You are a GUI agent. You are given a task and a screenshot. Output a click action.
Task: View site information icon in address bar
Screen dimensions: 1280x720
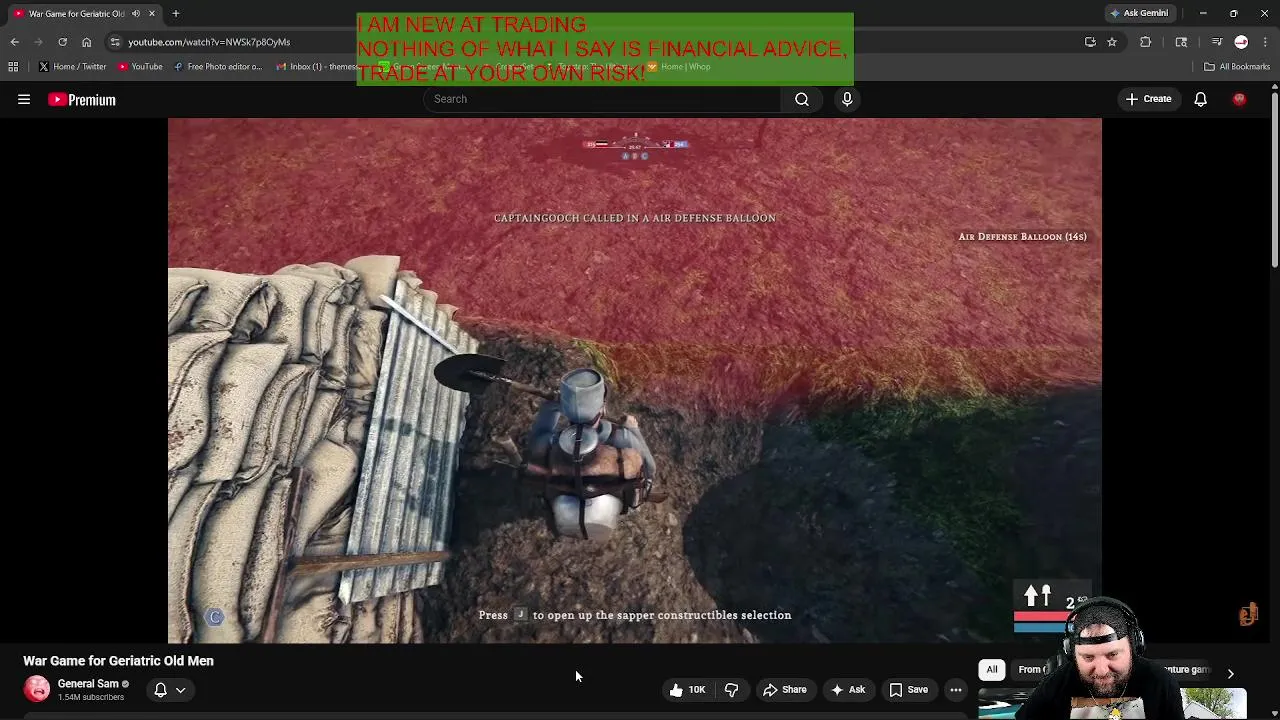(115, 42)
